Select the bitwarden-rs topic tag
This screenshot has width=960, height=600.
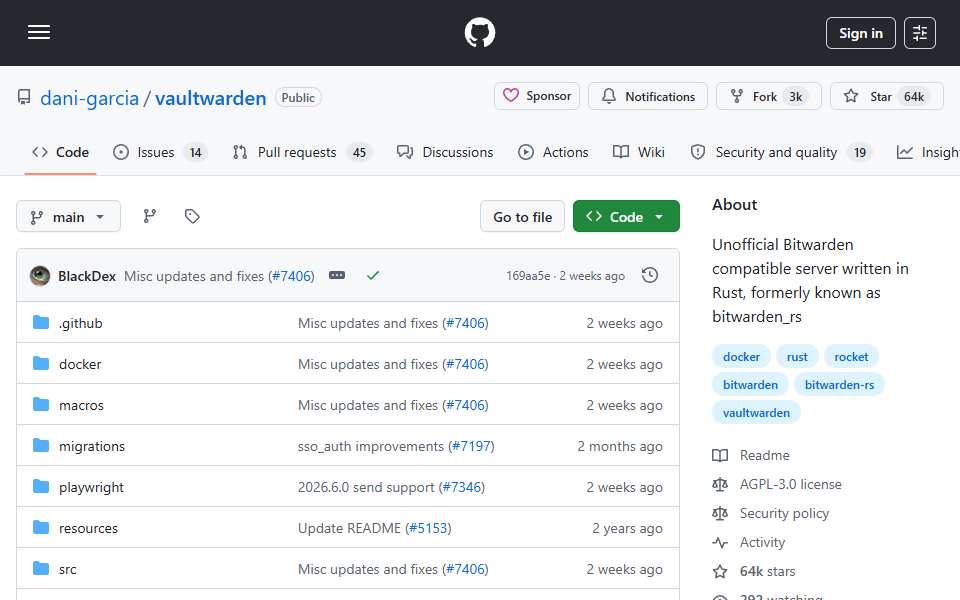click(x=839, y=385)
